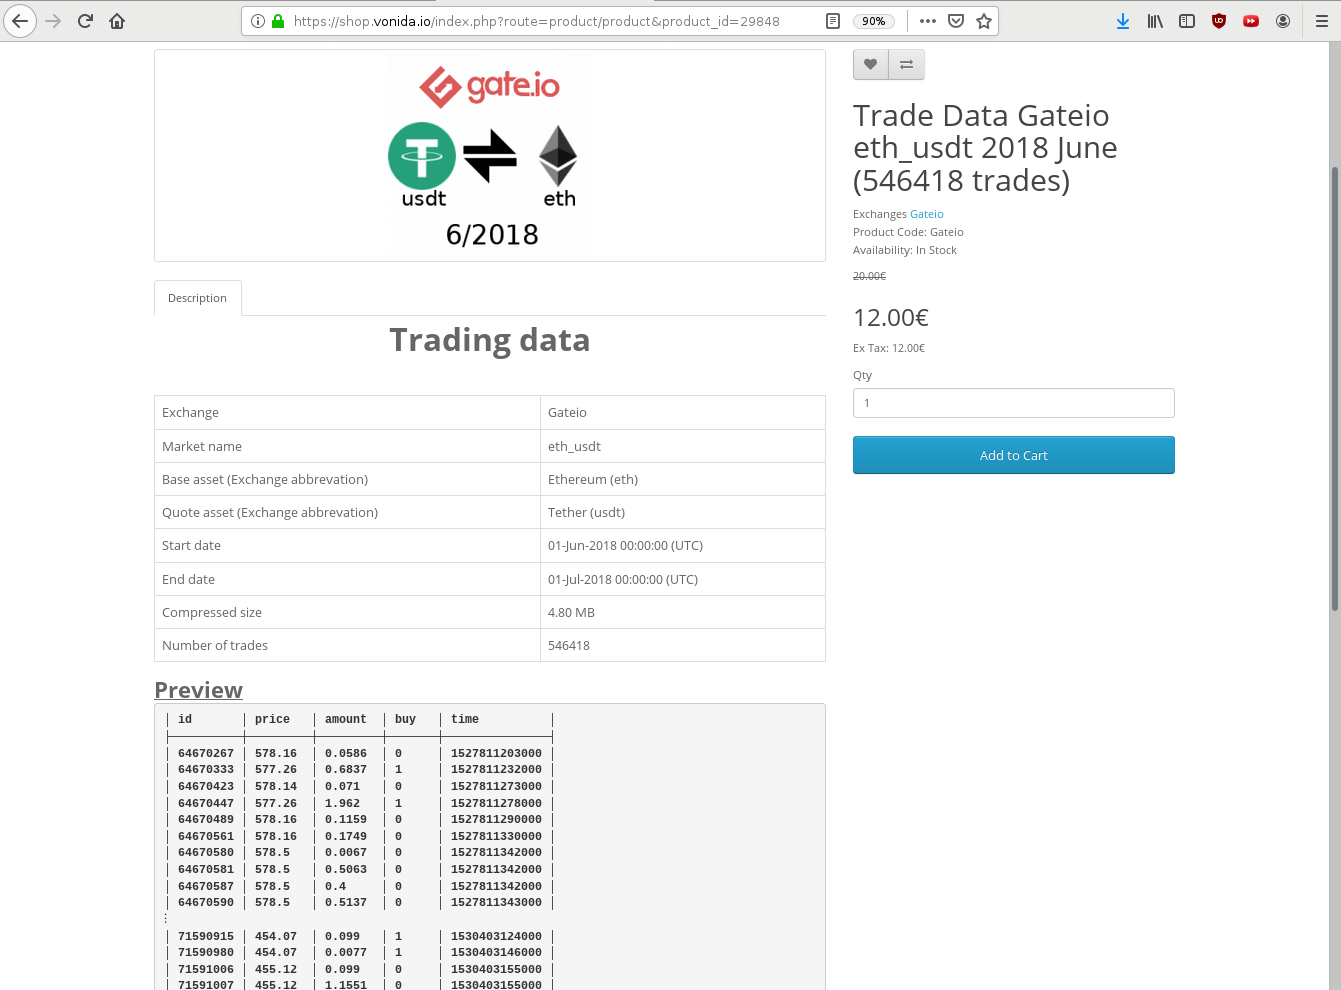The width and height of the screenshot is (1341, 990).
Task: Select the Description tab
Action: tap(197, 298)
